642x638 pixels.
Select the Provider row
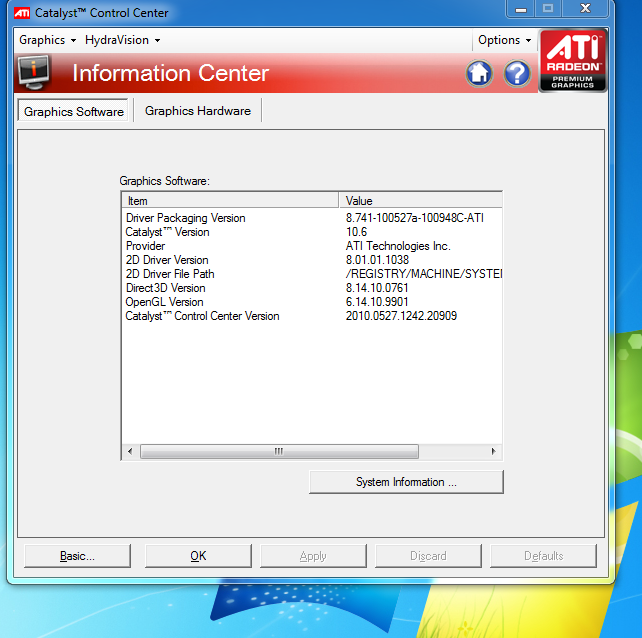tap(312, 246)
